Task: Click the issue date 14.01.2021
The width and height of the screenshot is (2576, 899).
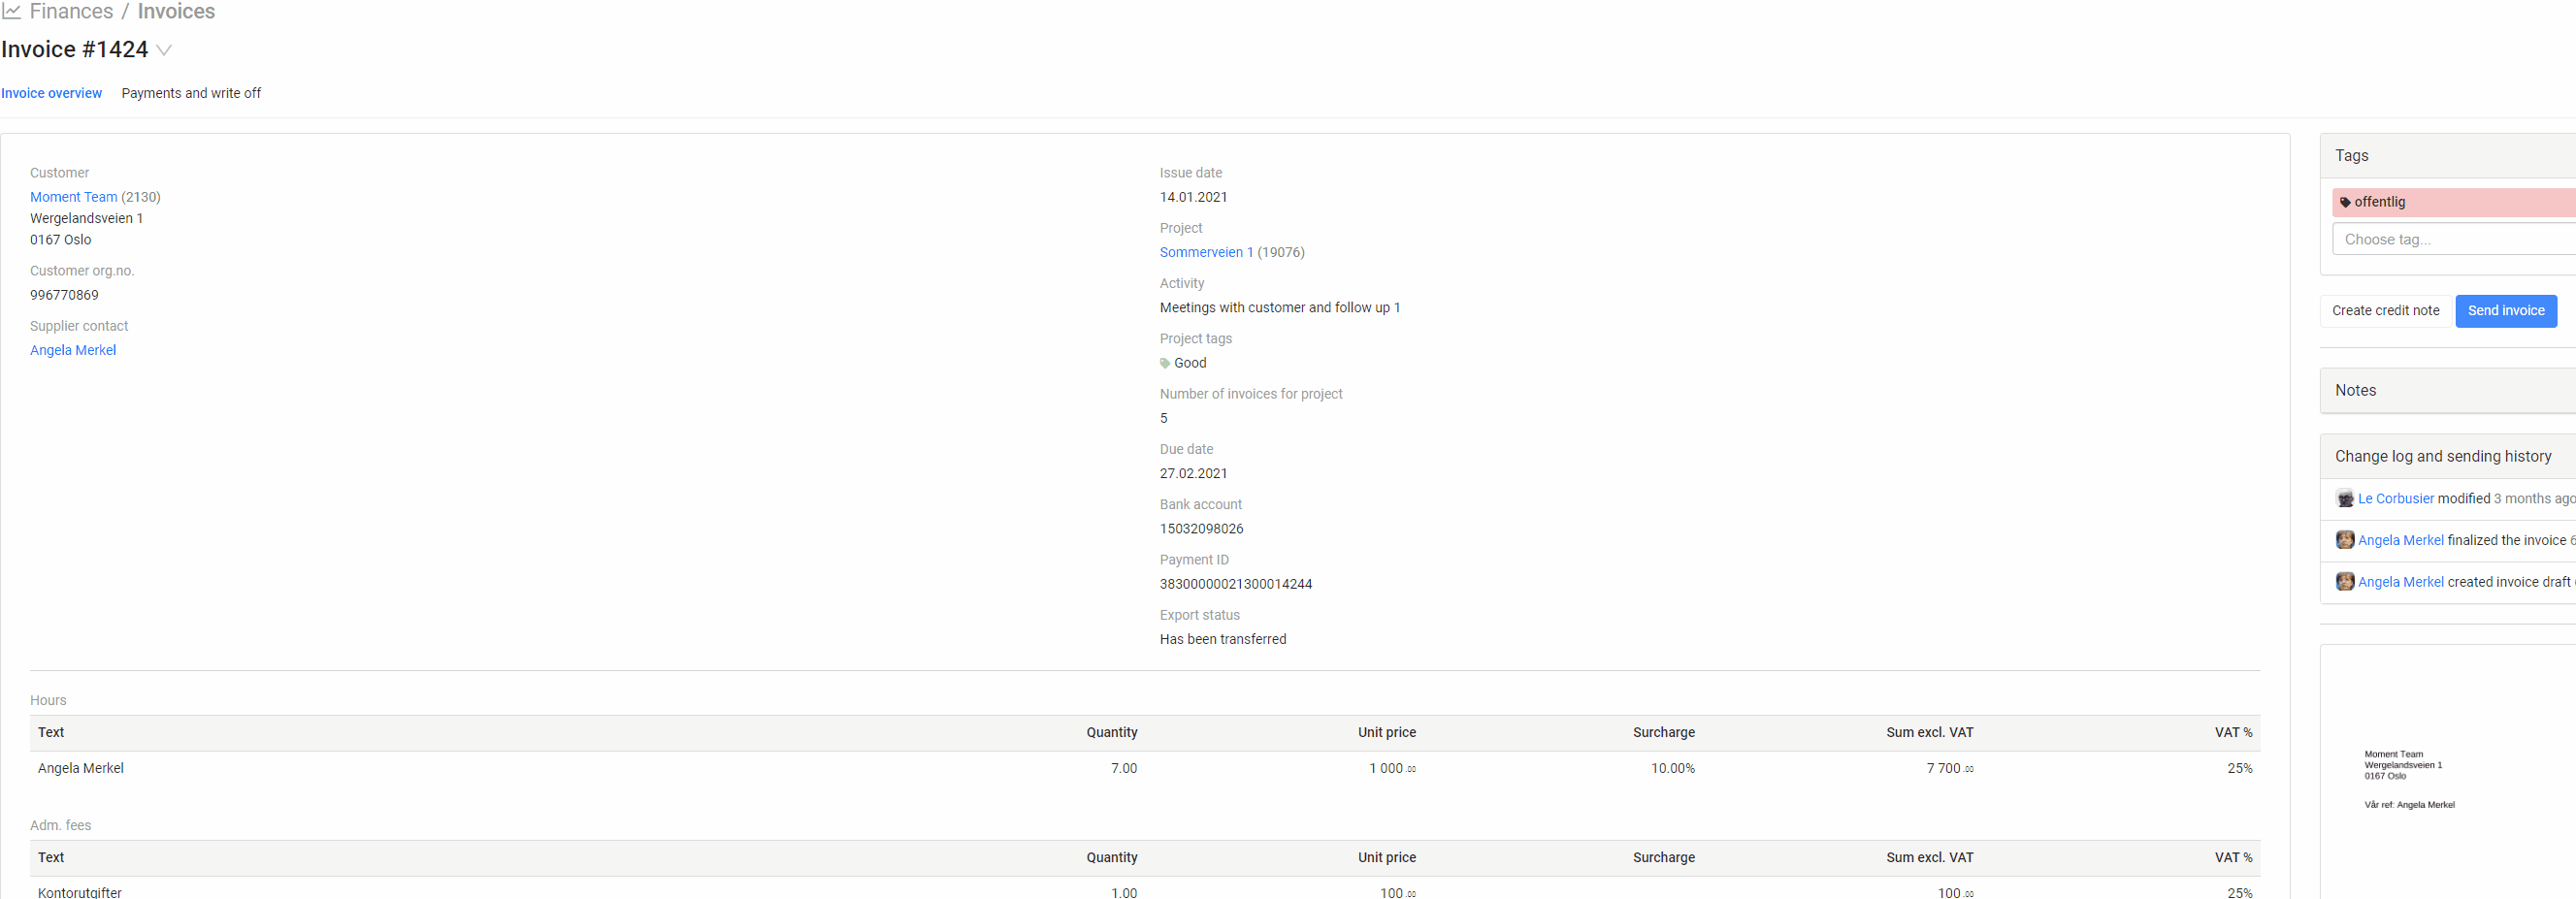Action: tap(1193, 197)
